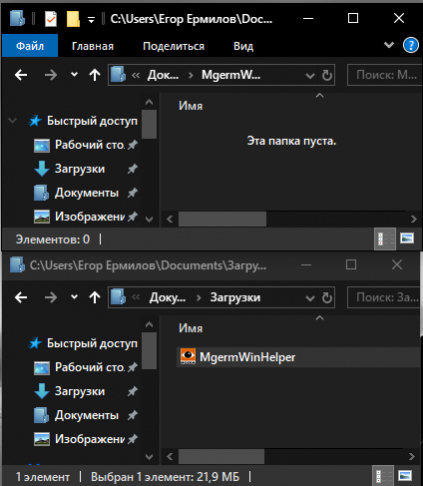
Task: Go up one level in bottom window
Action: tap(95, 297)
